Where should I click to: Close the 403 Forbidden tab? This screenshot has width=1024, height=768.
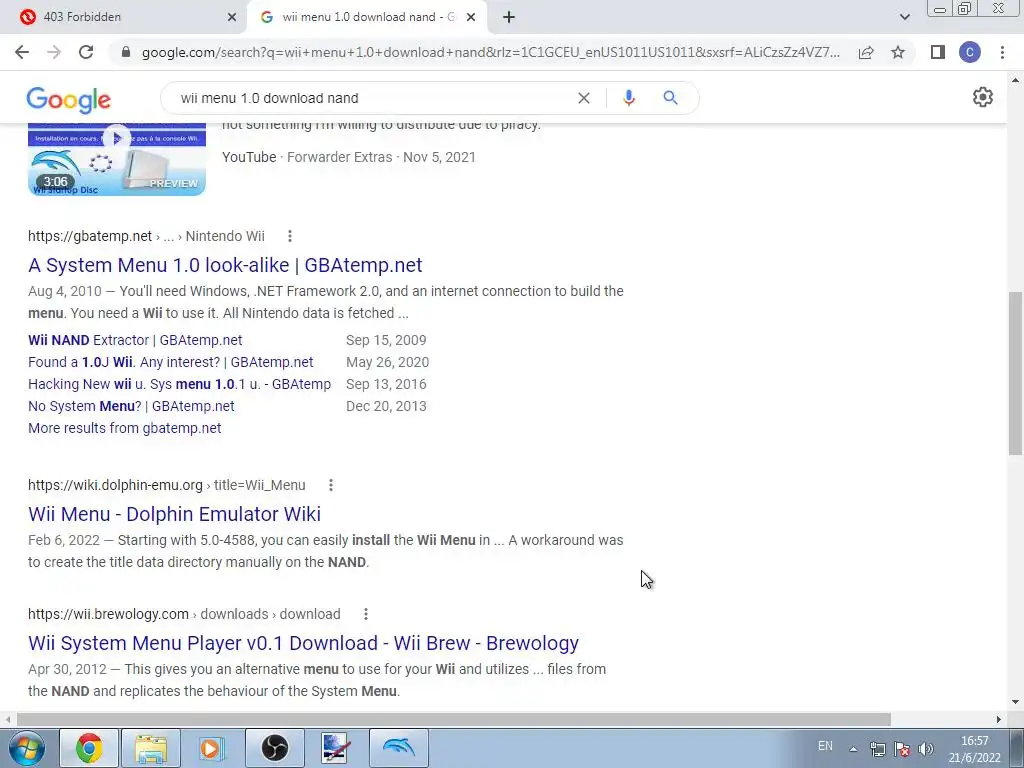pyautogui.click(x=232, y=17)
